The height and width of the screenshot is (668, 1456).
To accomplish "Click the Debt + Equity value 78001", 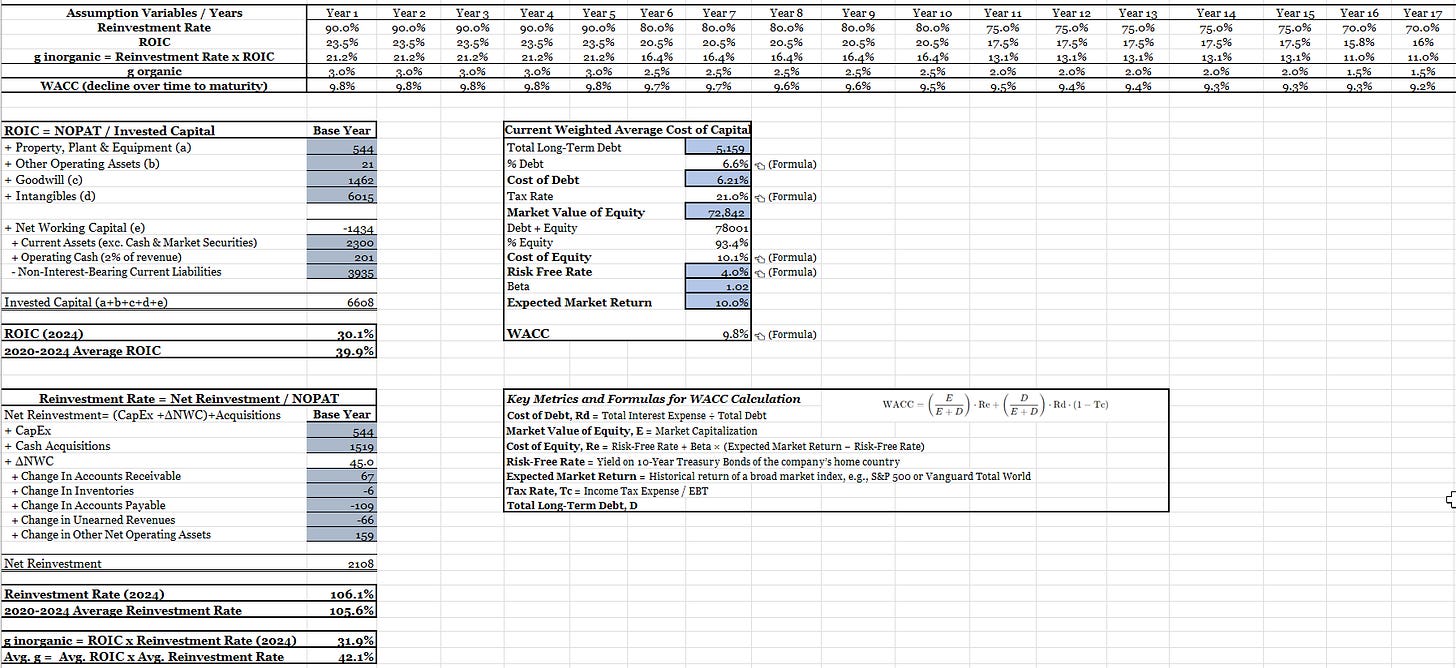I will 718,228.
